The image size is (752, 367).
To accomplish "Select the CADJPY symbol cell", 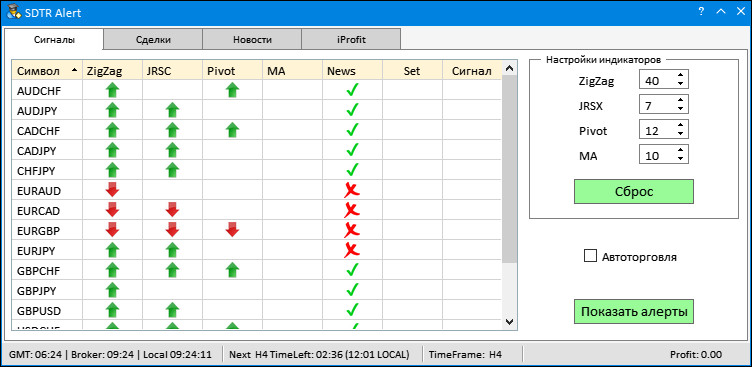I will [47, 151].
